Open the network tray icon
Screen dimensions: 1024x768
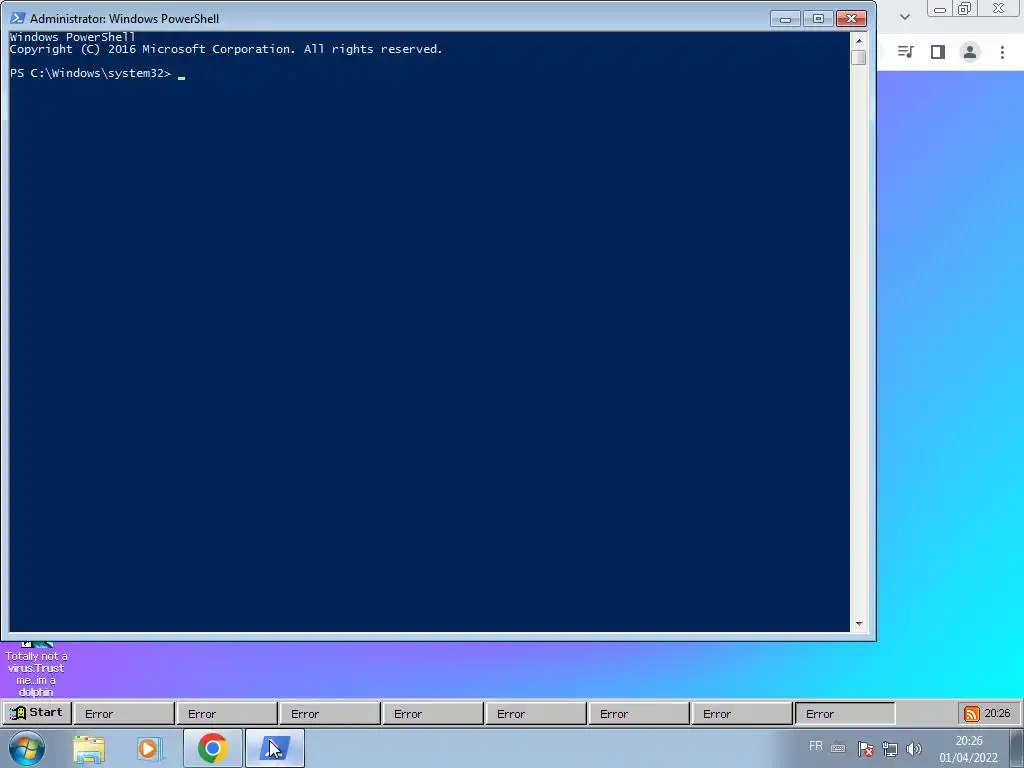(889, 749)
